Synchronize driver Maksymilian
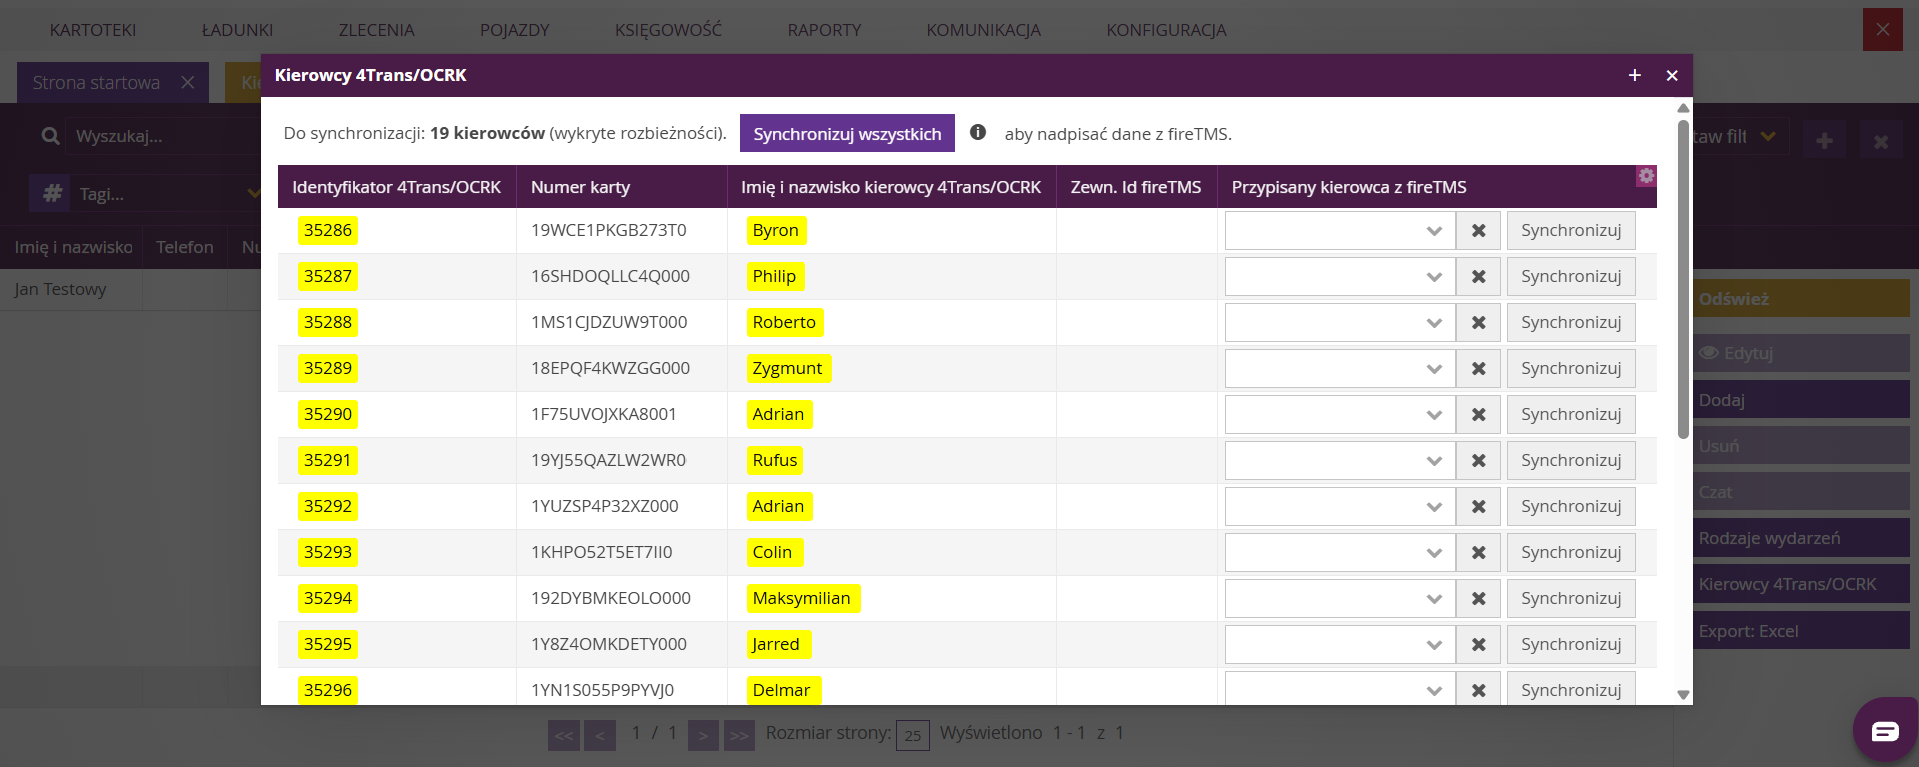1919x767 pixels. [1571, 598]
